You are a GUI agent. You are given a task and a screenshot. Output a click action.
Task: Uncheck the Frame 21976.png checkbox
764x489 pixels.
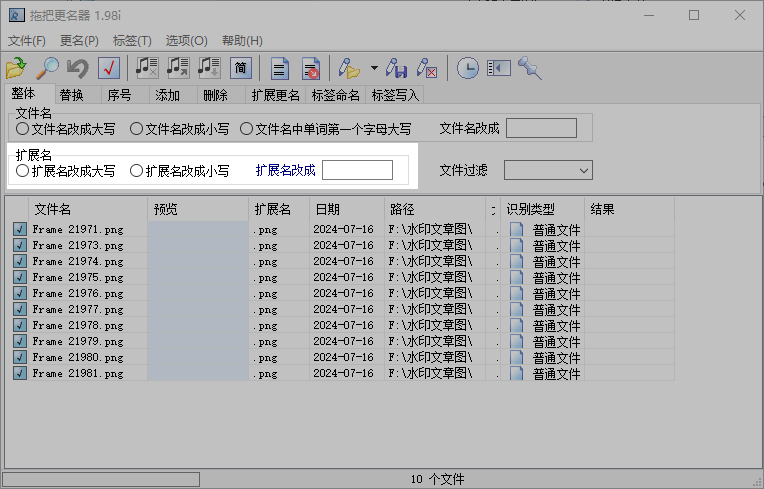point(19,293)
